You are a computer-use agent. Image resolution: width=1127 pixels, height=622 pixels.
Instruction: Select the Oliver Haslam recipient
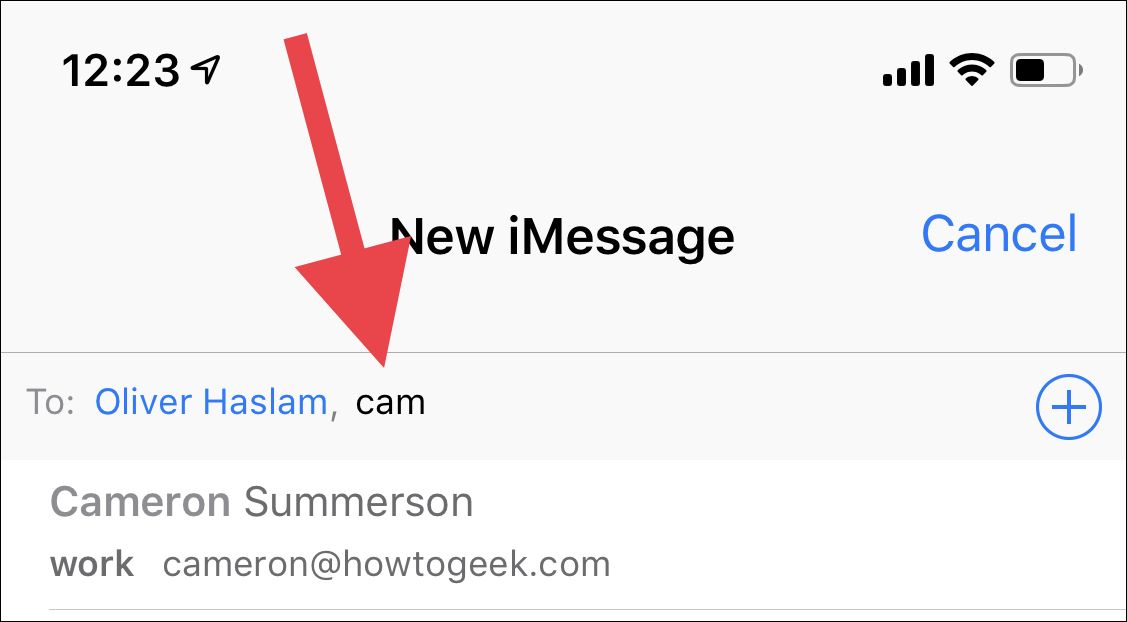click(x=211, y=401)
